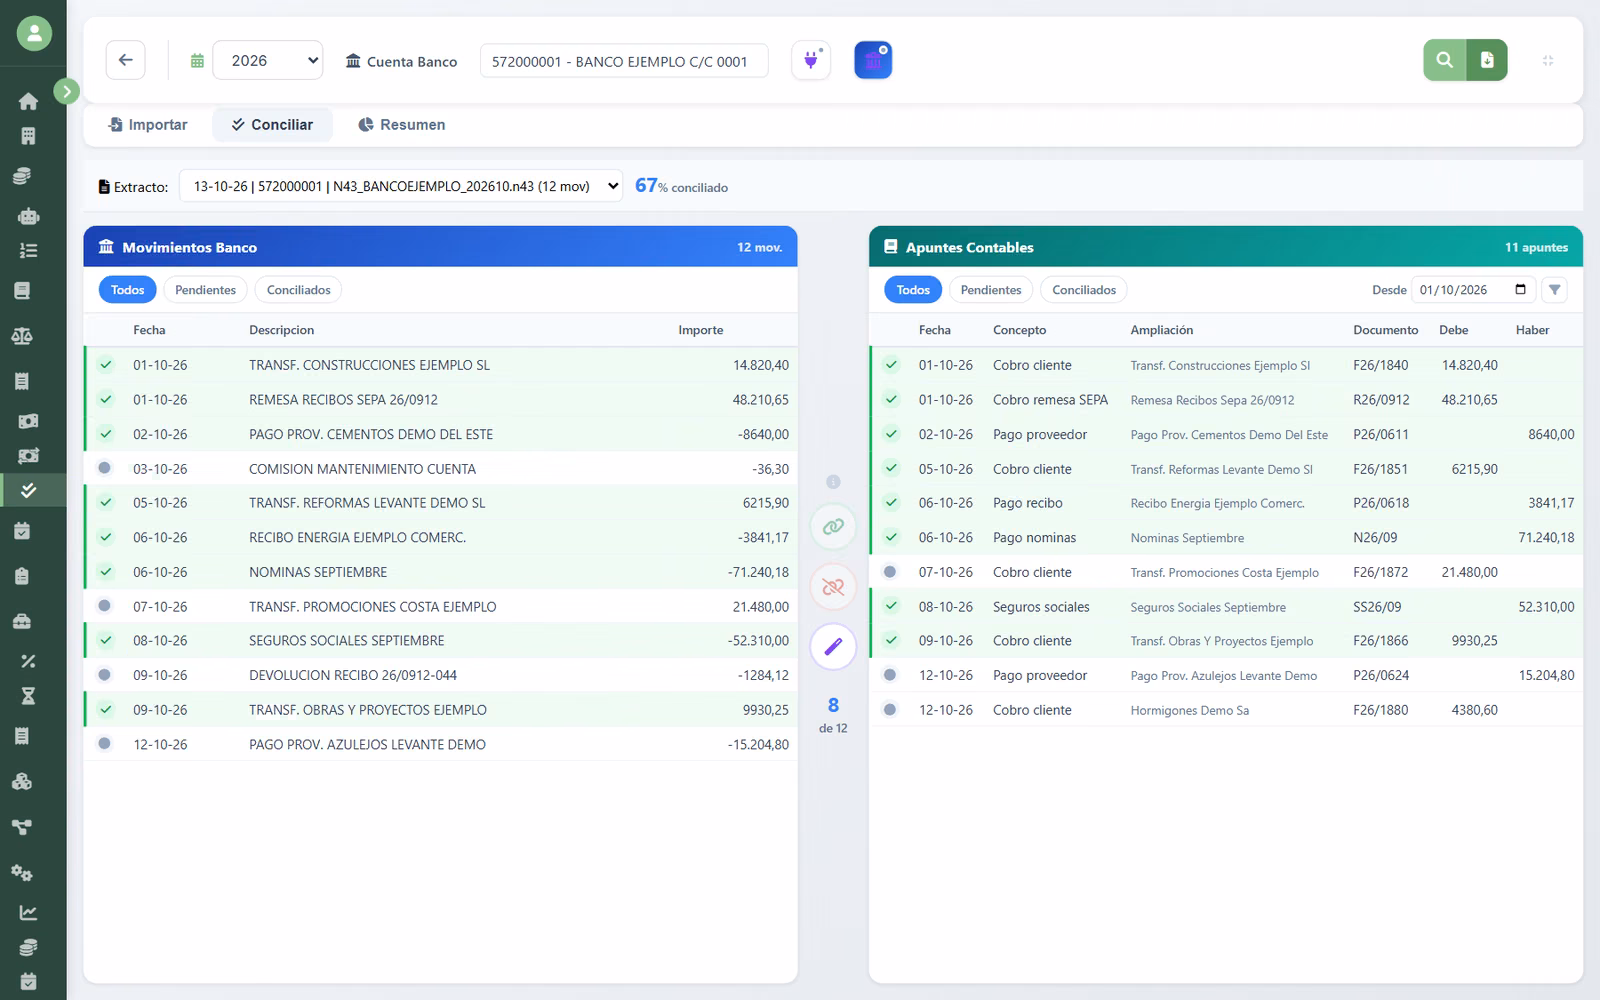Filter Apuntes Contables by Conciliados
1600x1000 pixels.
coord(1084,290)
